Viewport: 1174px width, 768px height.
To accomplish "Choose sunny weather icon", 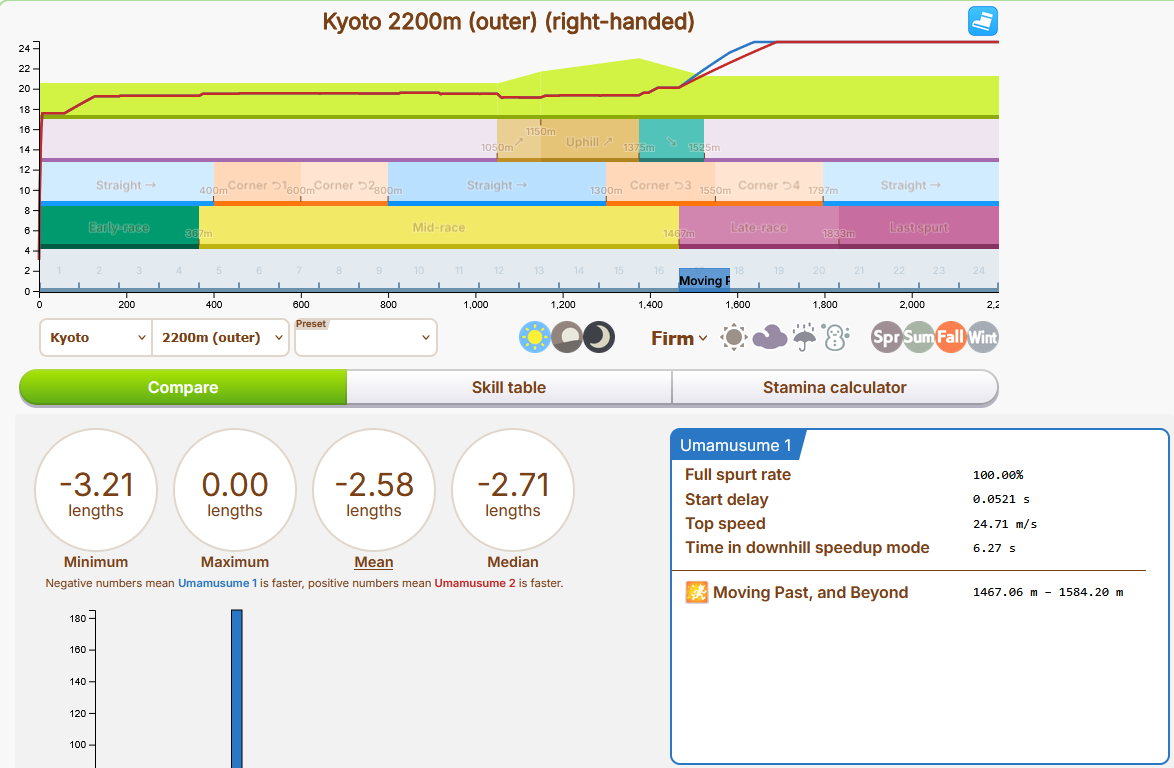I will 734,338.
